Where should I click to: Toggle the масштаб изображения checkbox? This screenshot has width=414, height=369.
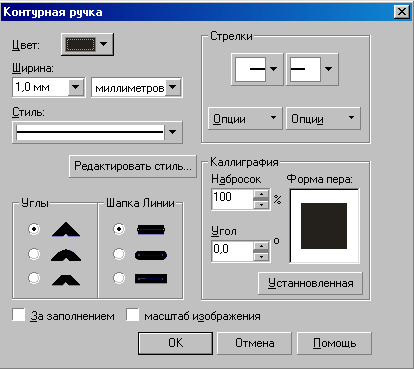(x=132, y=315)
